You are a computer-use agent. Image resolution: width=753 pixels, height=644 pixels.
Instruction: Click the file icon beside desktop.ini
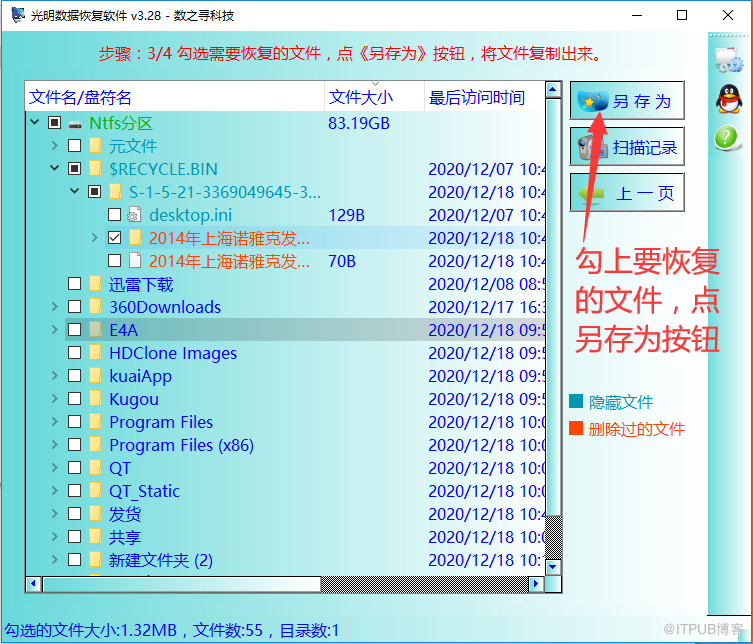(x=134, y=215)
